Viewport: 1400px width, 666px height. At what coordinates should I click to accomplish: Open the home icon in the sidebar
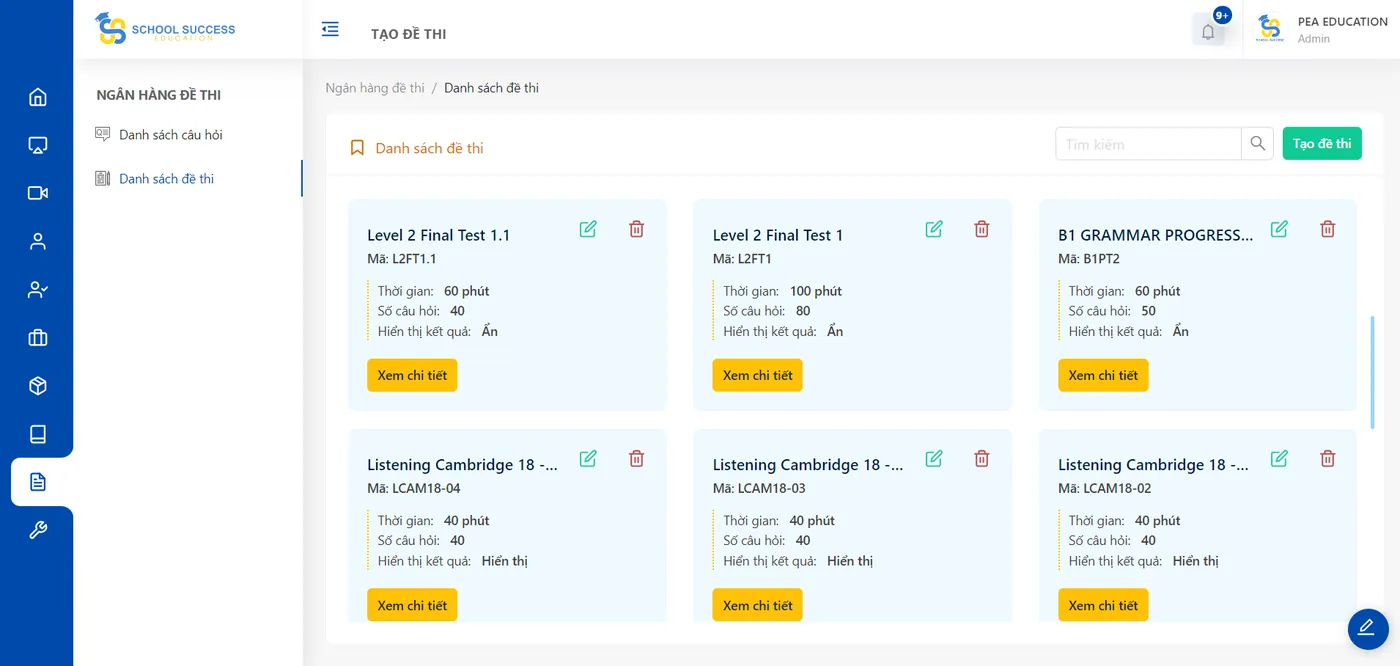[38, 97]
